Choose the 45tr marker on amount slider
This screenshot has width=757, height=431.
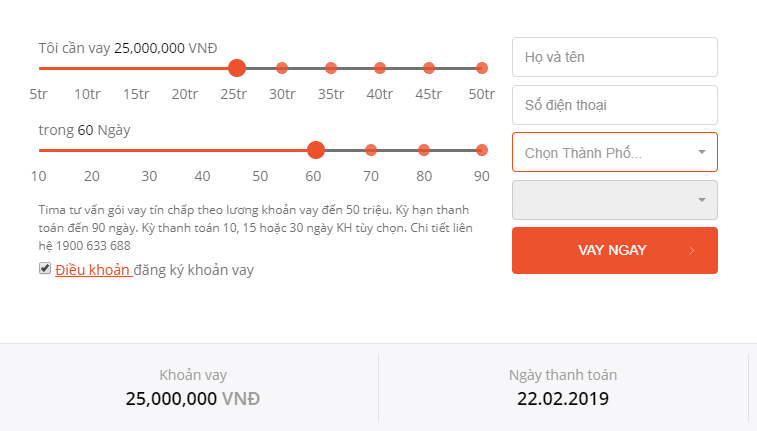point(429,68)
